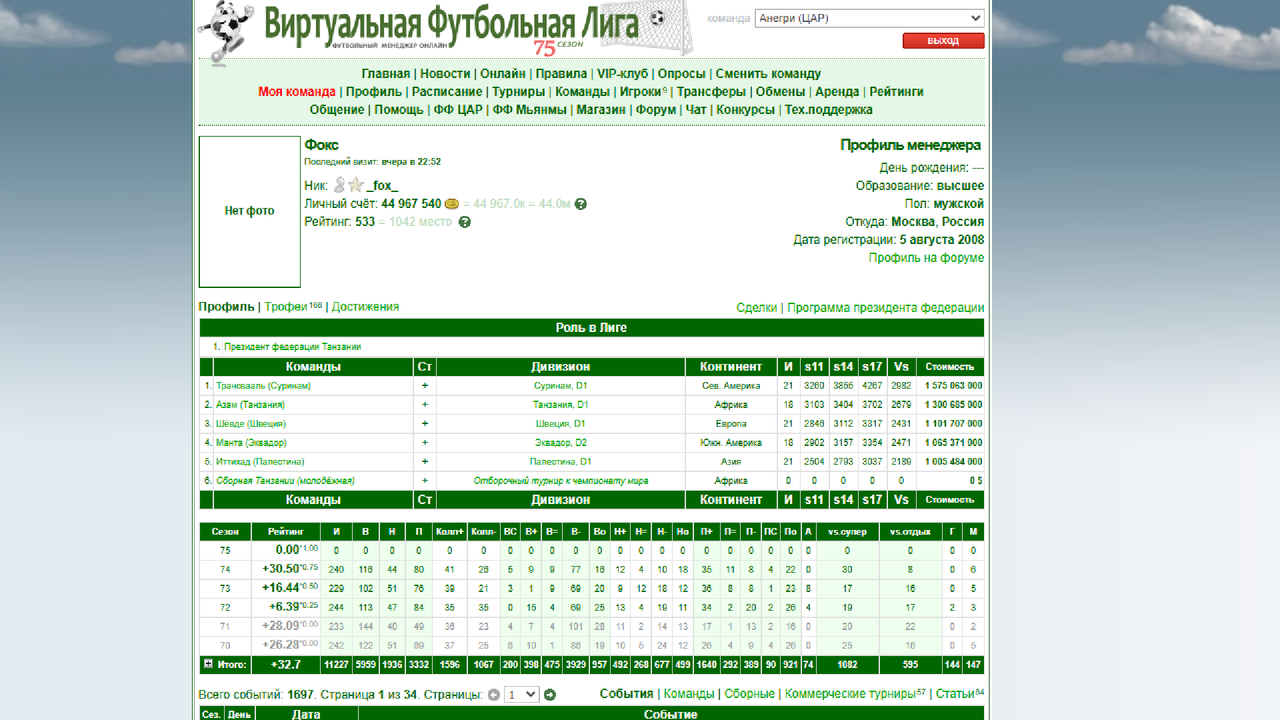Click the coin icon next to личный счёт
Viewport: 1280px width, 720px height.
[452, 203]
